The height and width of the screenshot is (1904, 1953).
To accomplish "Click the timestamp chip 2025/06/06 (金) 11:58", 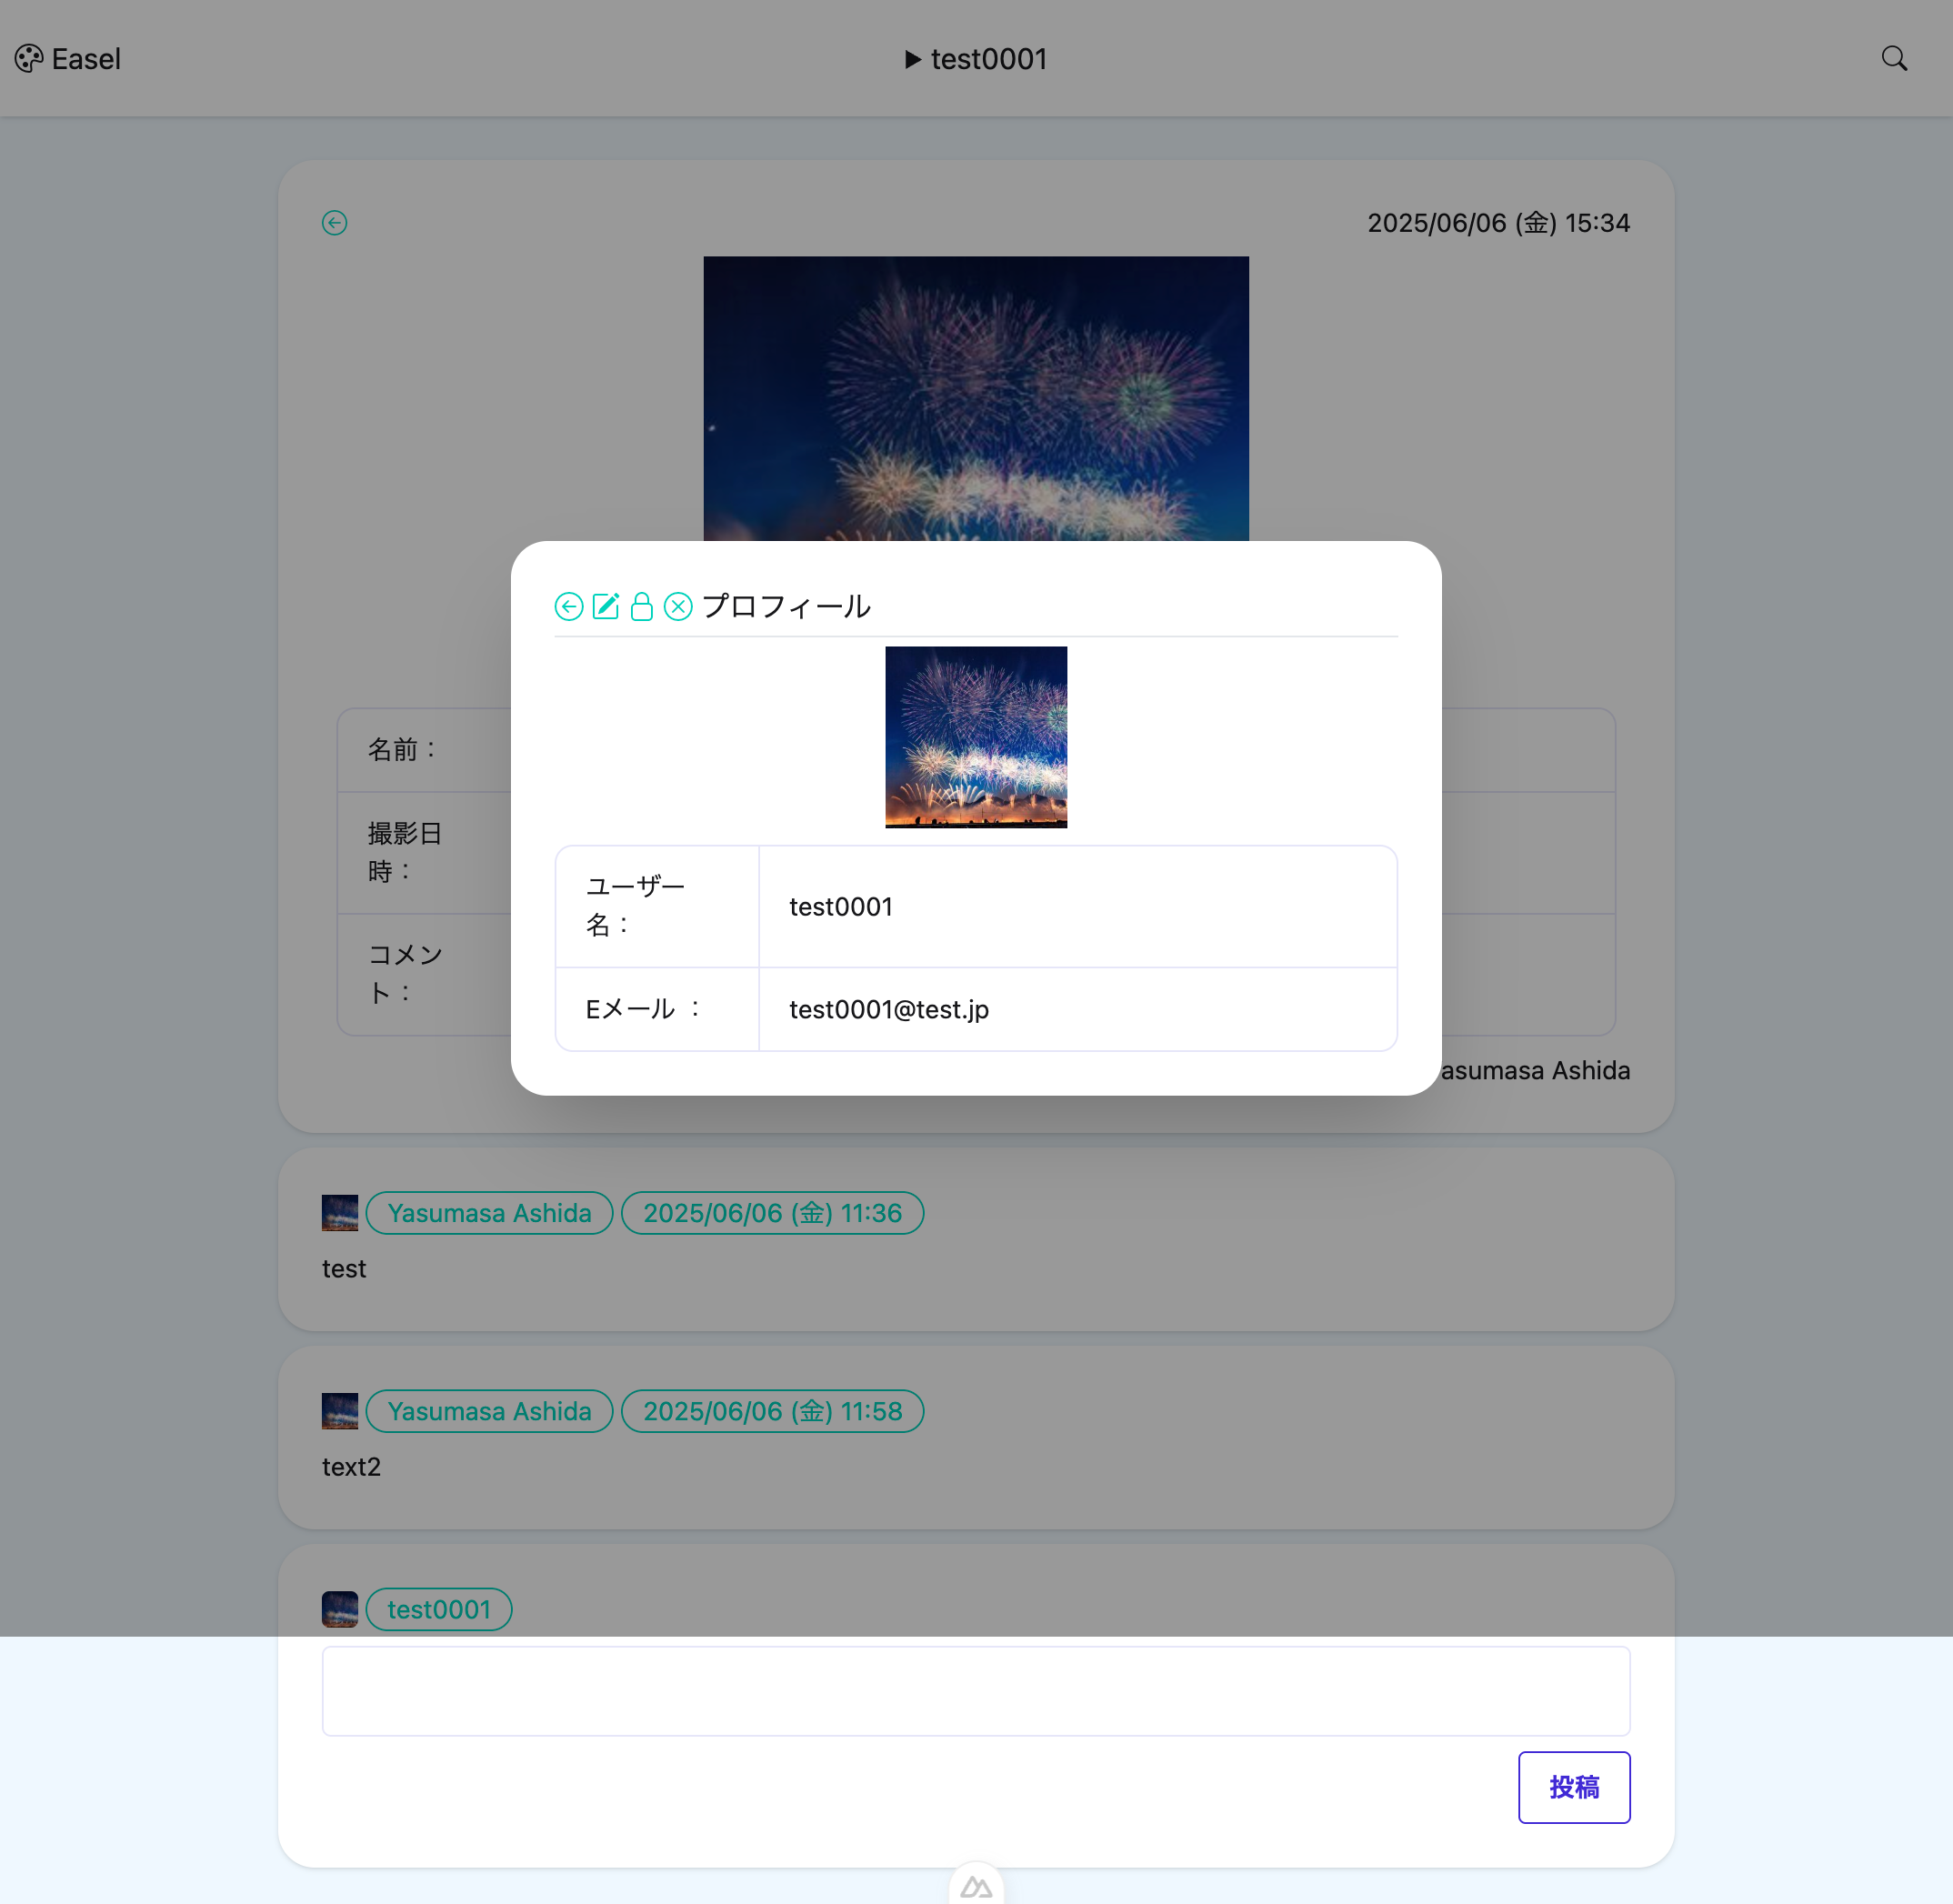I will click(771, 1411).
